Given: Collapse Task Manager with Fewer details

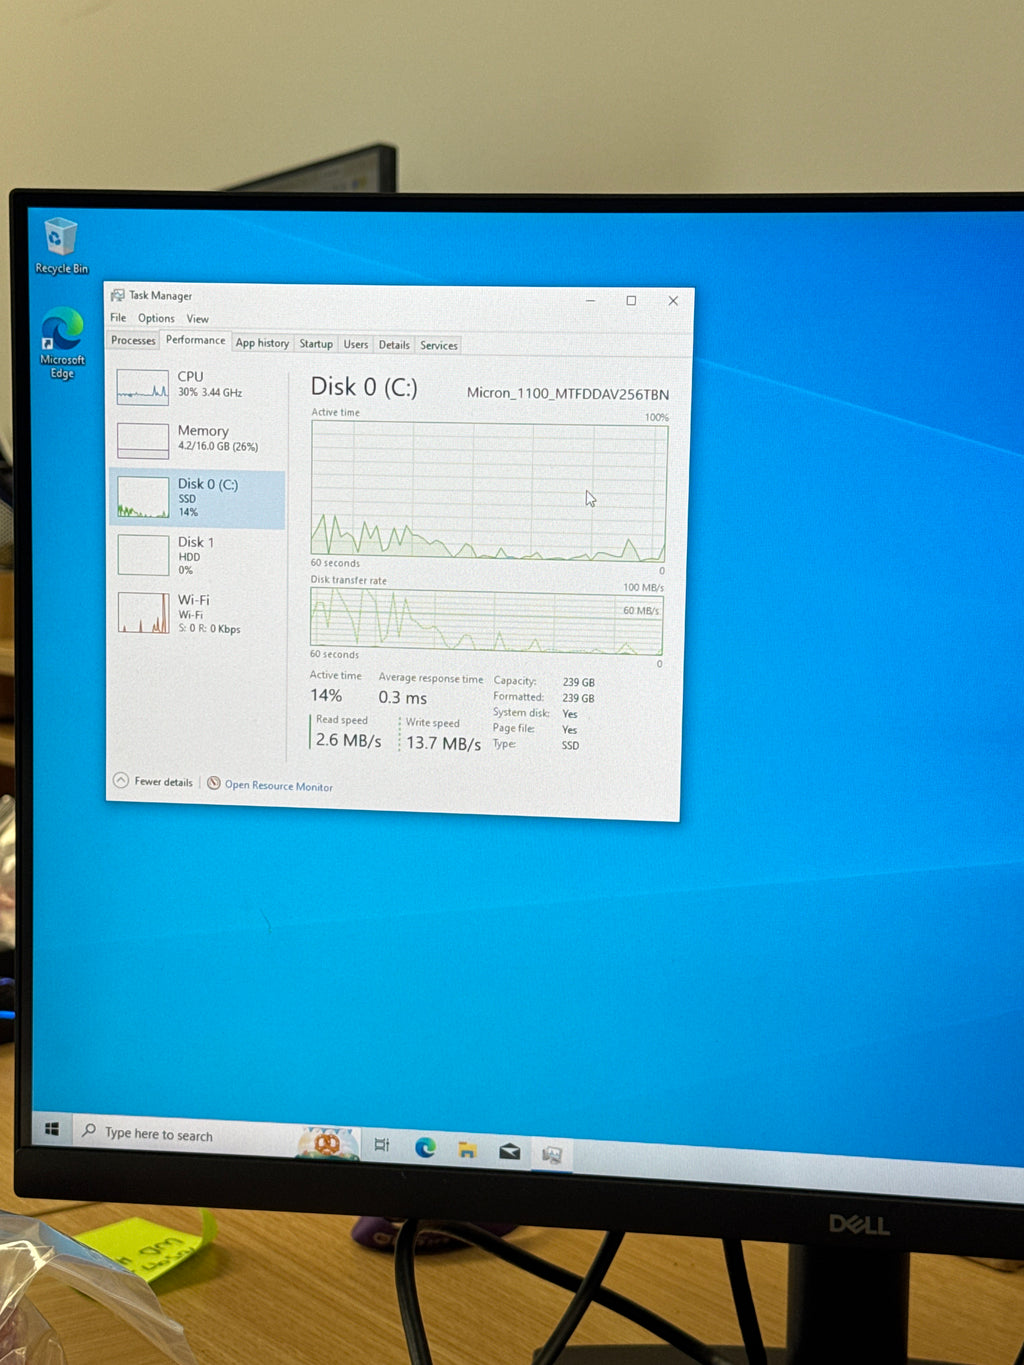Looking at the screenshot, I should coord(153,781).
